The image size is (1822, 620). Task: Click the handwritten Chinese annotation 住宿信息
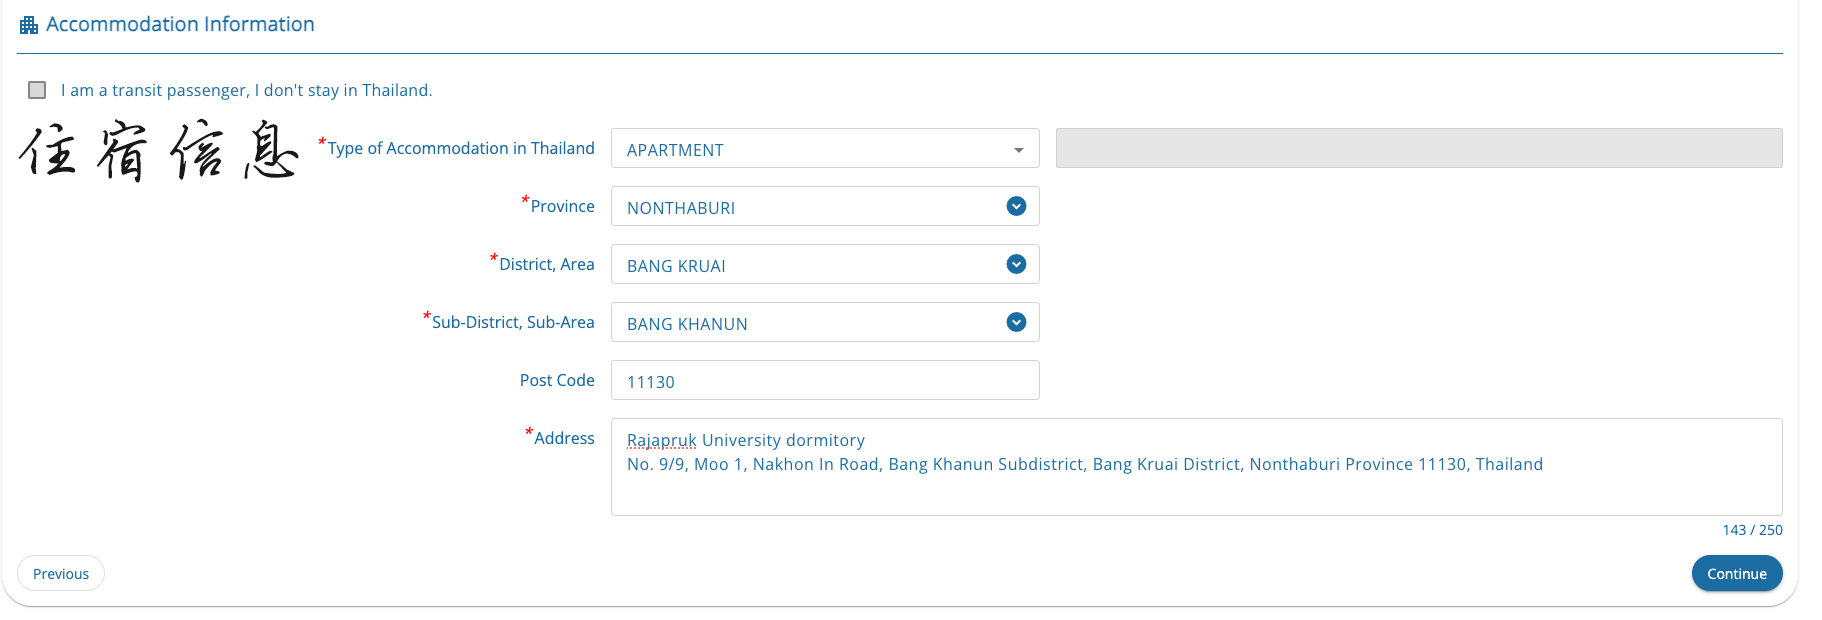[x=158, y=151]
